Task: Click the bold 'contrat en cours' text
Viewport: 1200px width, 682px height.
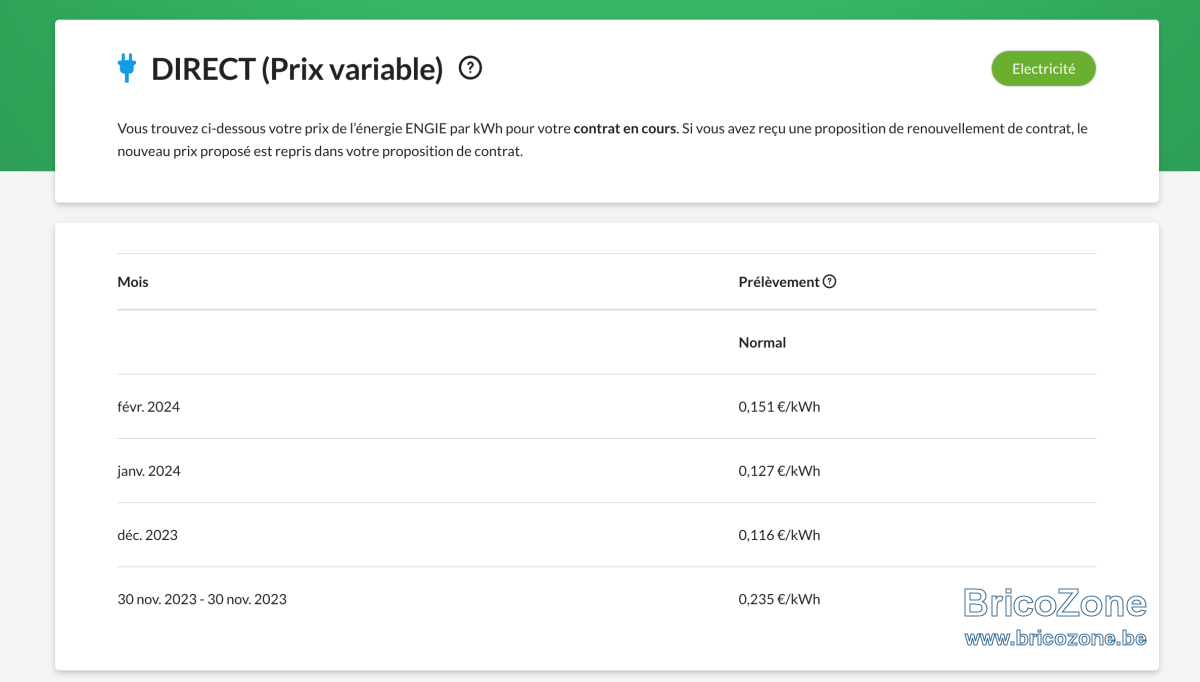Action: pyautogui.click(x=625, y=129)
